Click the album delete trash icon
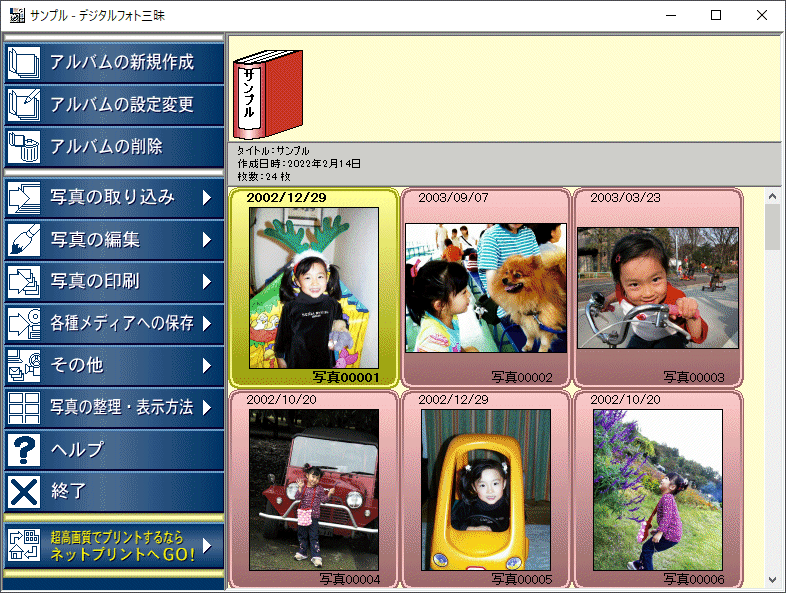Screen dimensions: 786x593 24,147
